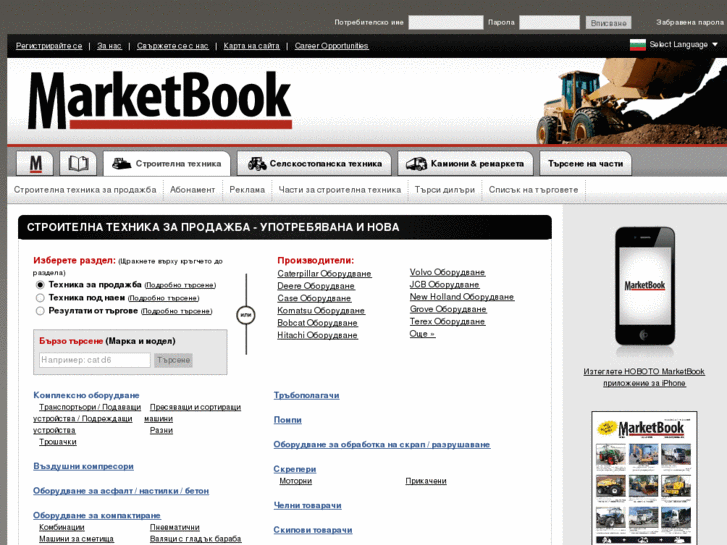Select the Резултати от търгове radio button
This screenshot has width=727, height=545.
[x=40, y=311]
